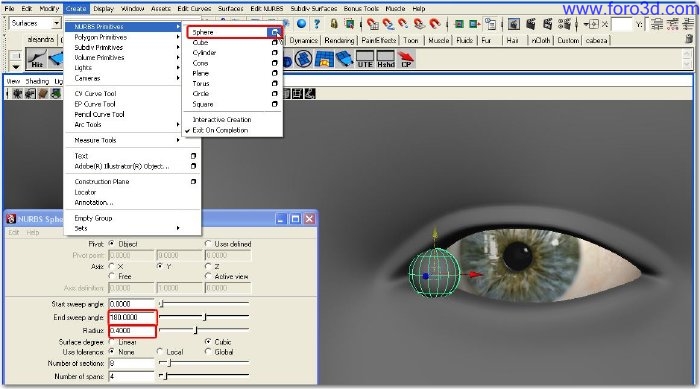Click the circled blue surface shelf icon
The height and width of the screenshot is (389, 700).
[304, 59]
